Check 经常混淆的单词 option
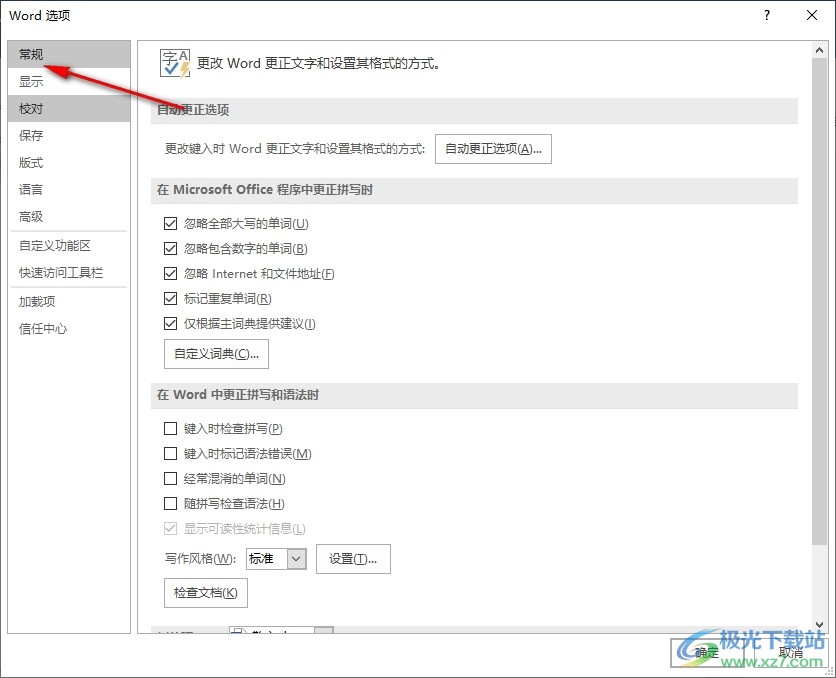 (x=171, y=479)
